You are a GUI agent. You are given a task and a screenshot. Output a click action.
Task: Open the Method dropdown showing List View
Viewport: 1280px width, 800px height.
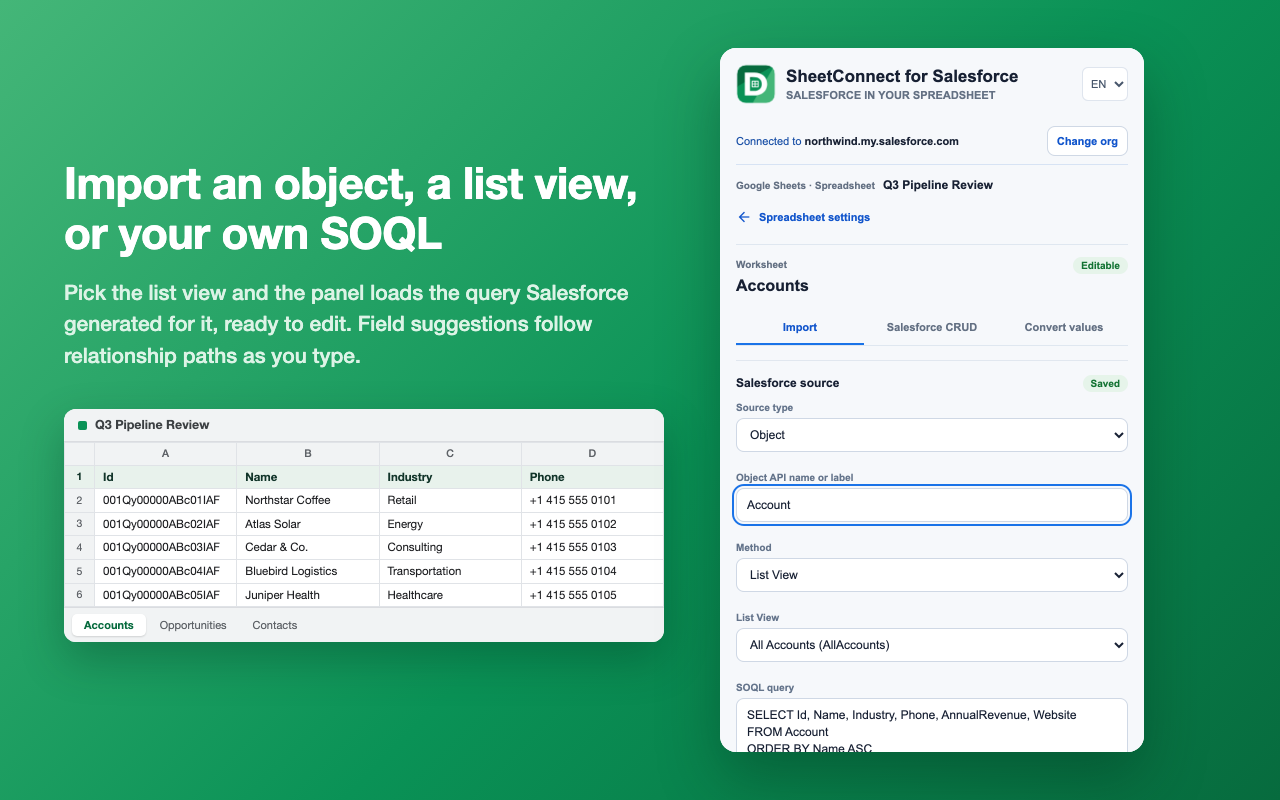point(932,575)
